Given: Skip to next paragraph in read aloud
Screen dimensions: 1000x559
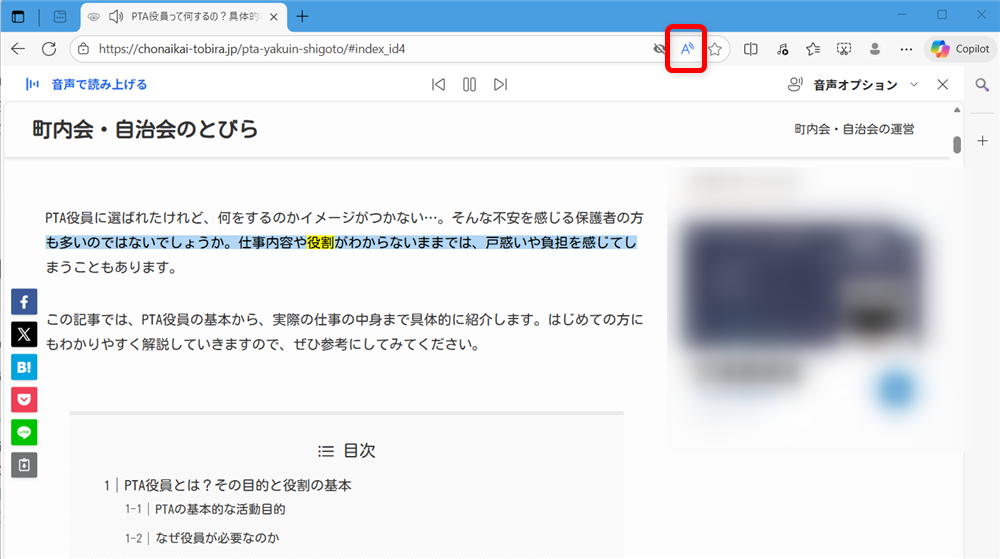Looking at the screenshot, I should (x=501, y=84).
